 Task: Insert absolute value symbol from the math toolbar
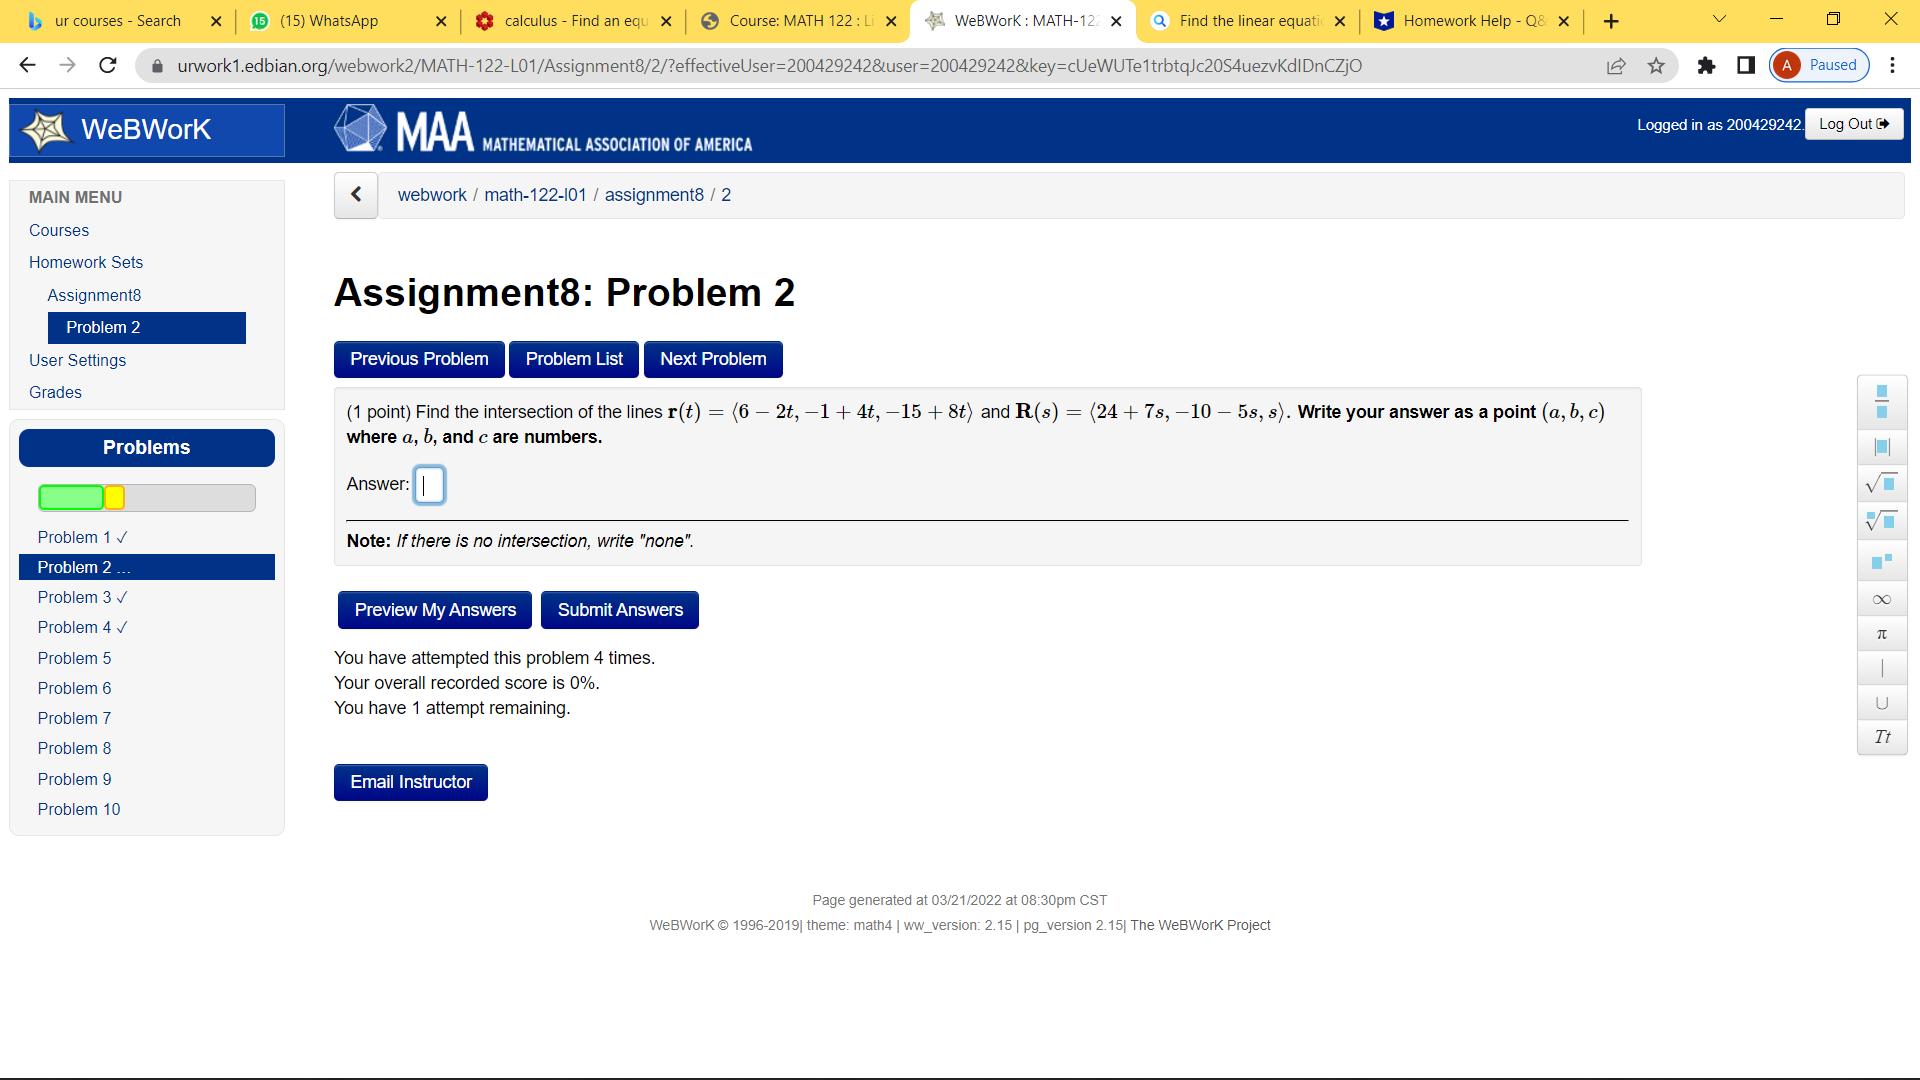point(1882,447)
